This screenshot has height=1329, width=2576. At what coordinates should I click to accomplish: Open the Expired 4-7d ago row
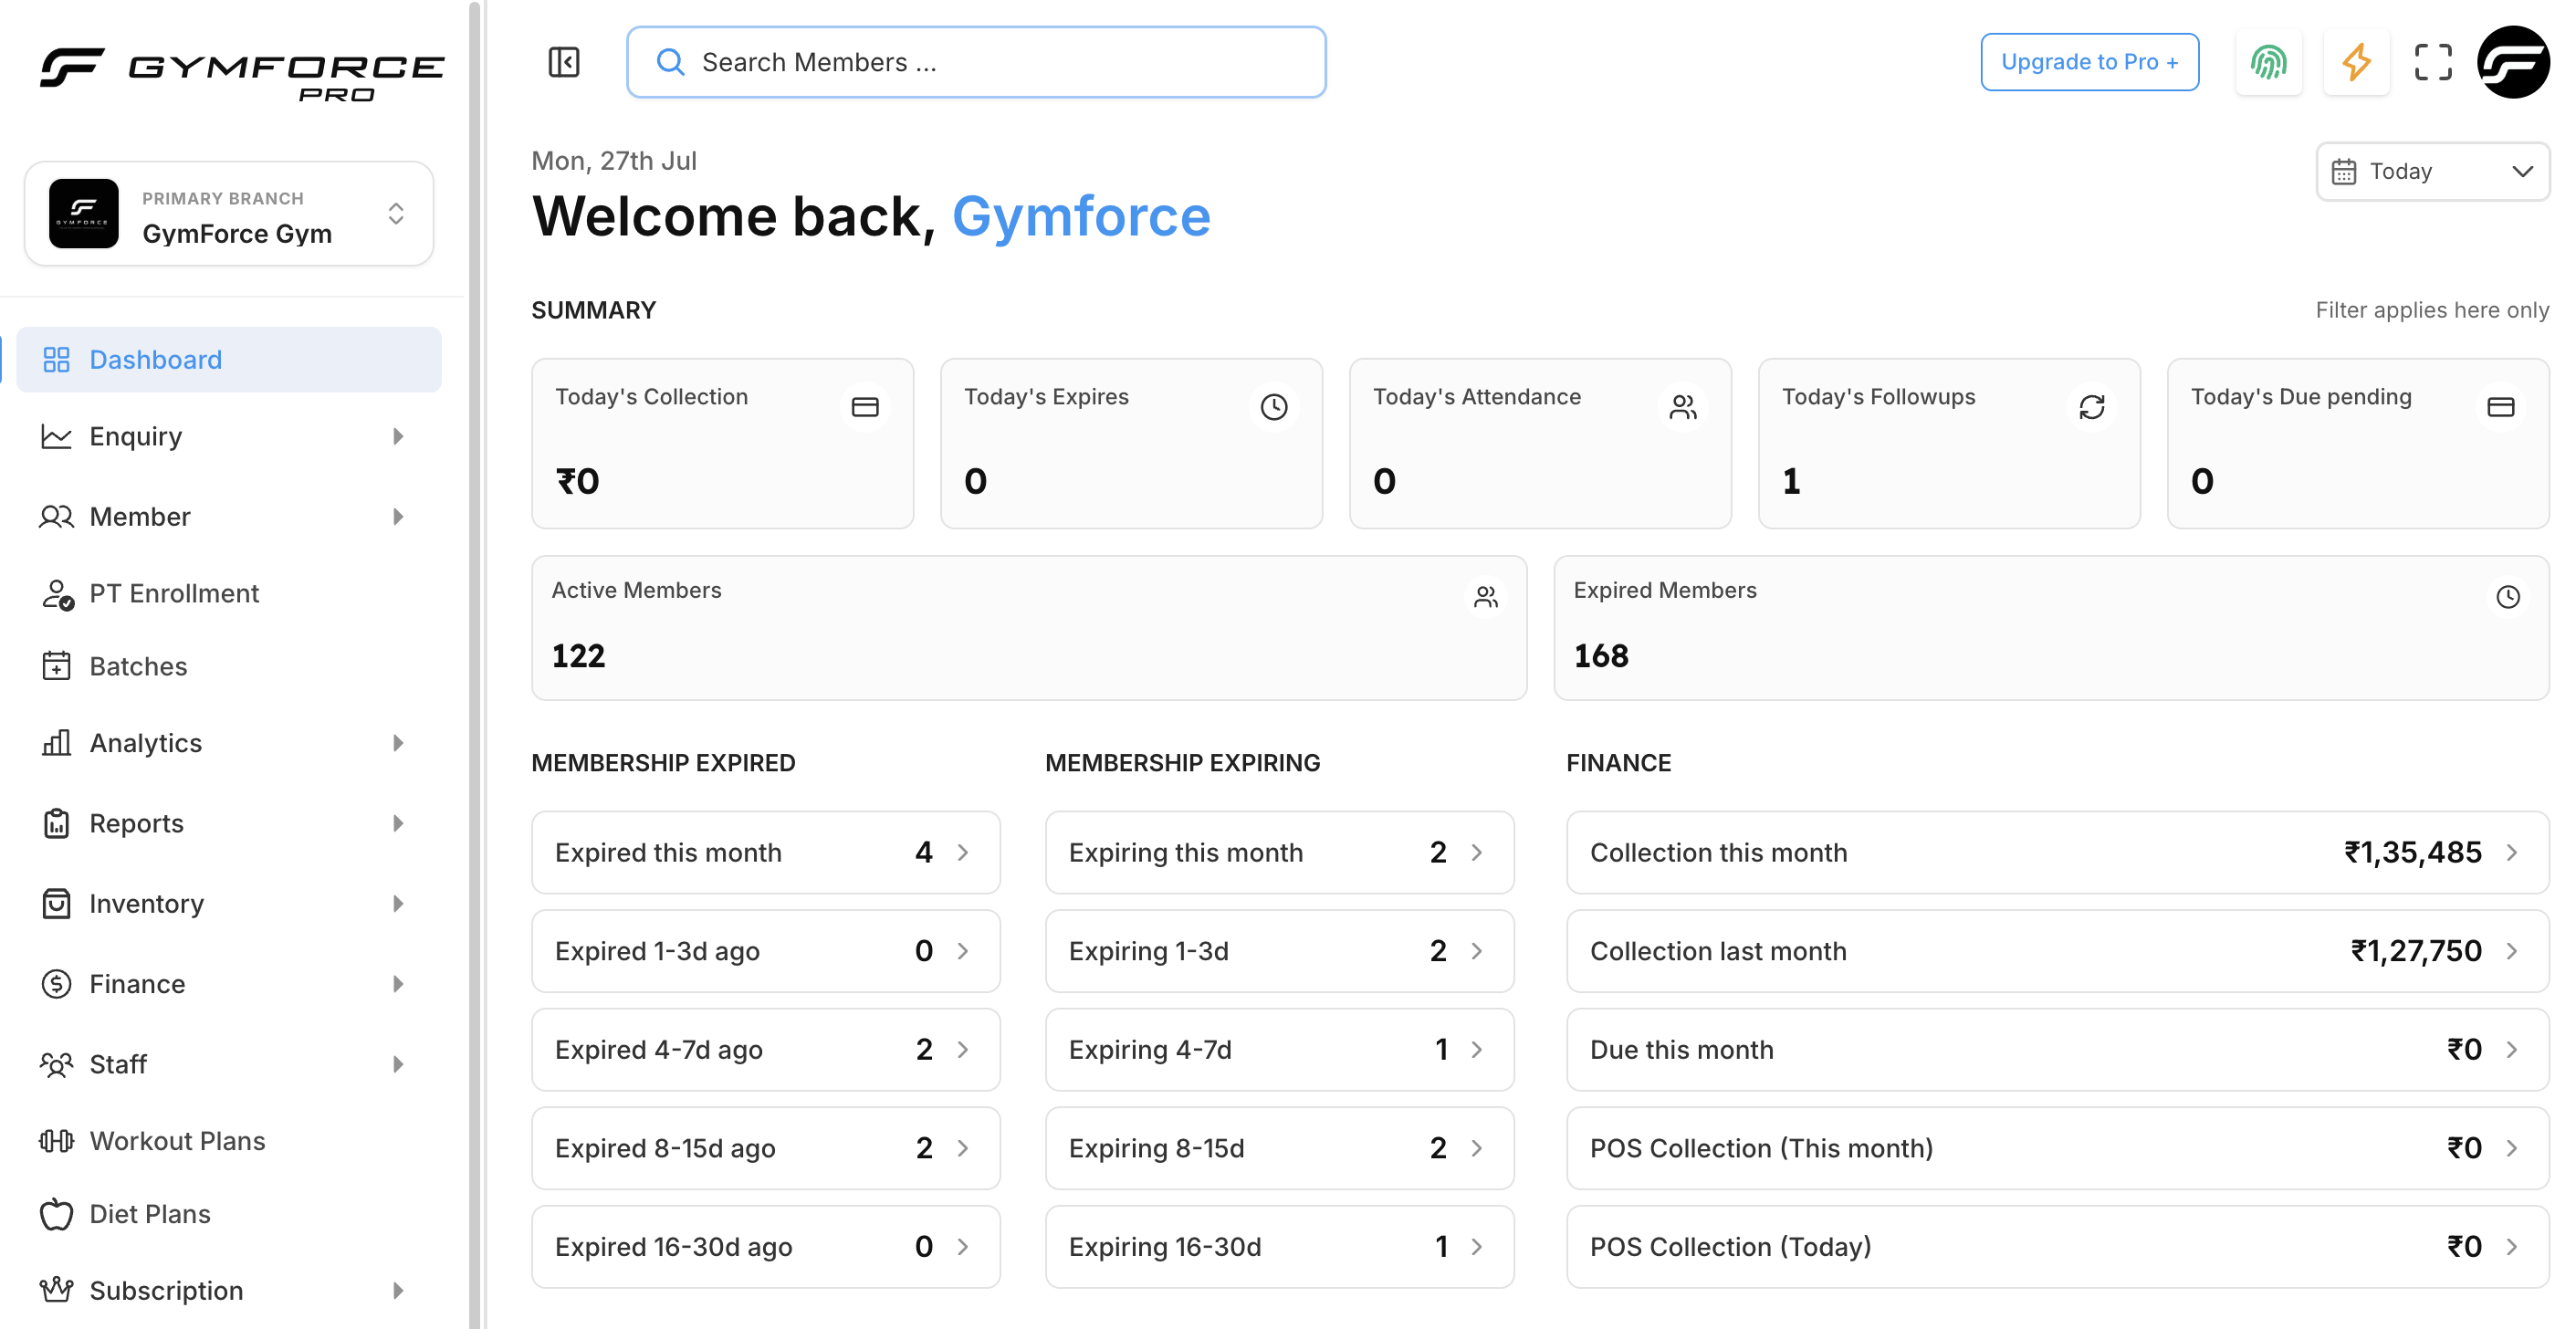click(x=765, y=1049)
